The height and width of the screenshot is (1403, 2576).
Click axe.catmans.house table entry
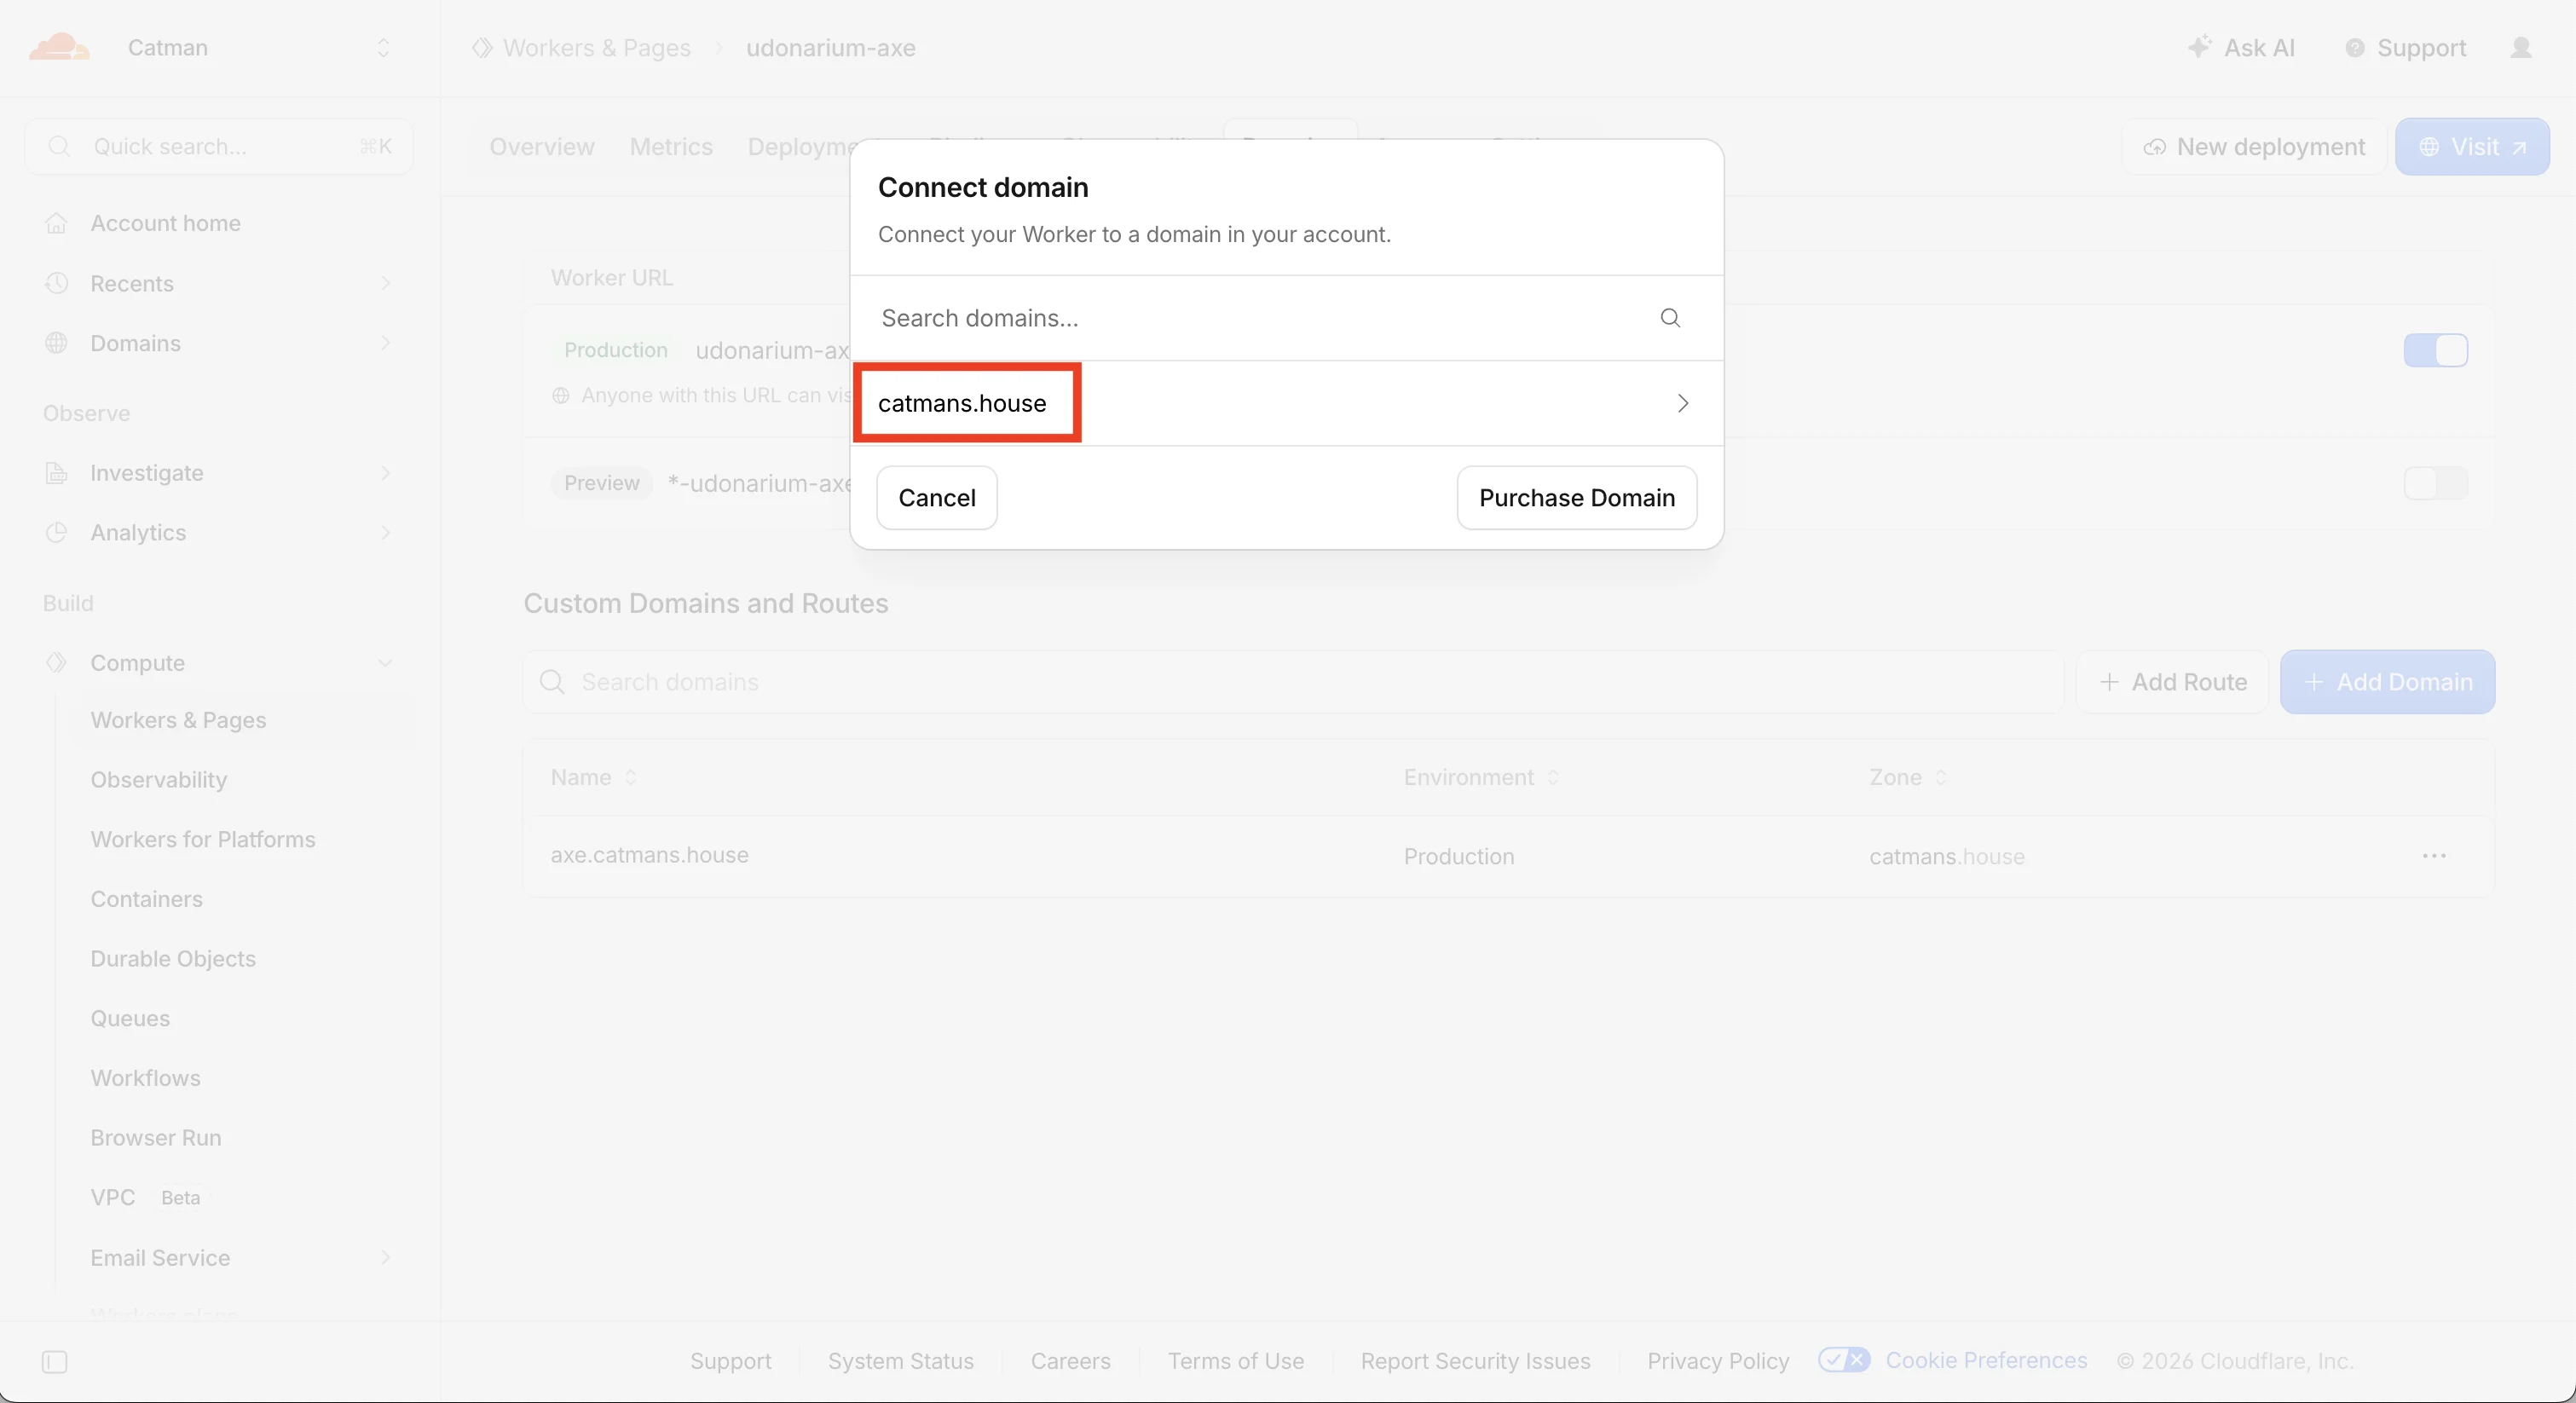pos(650,856)
